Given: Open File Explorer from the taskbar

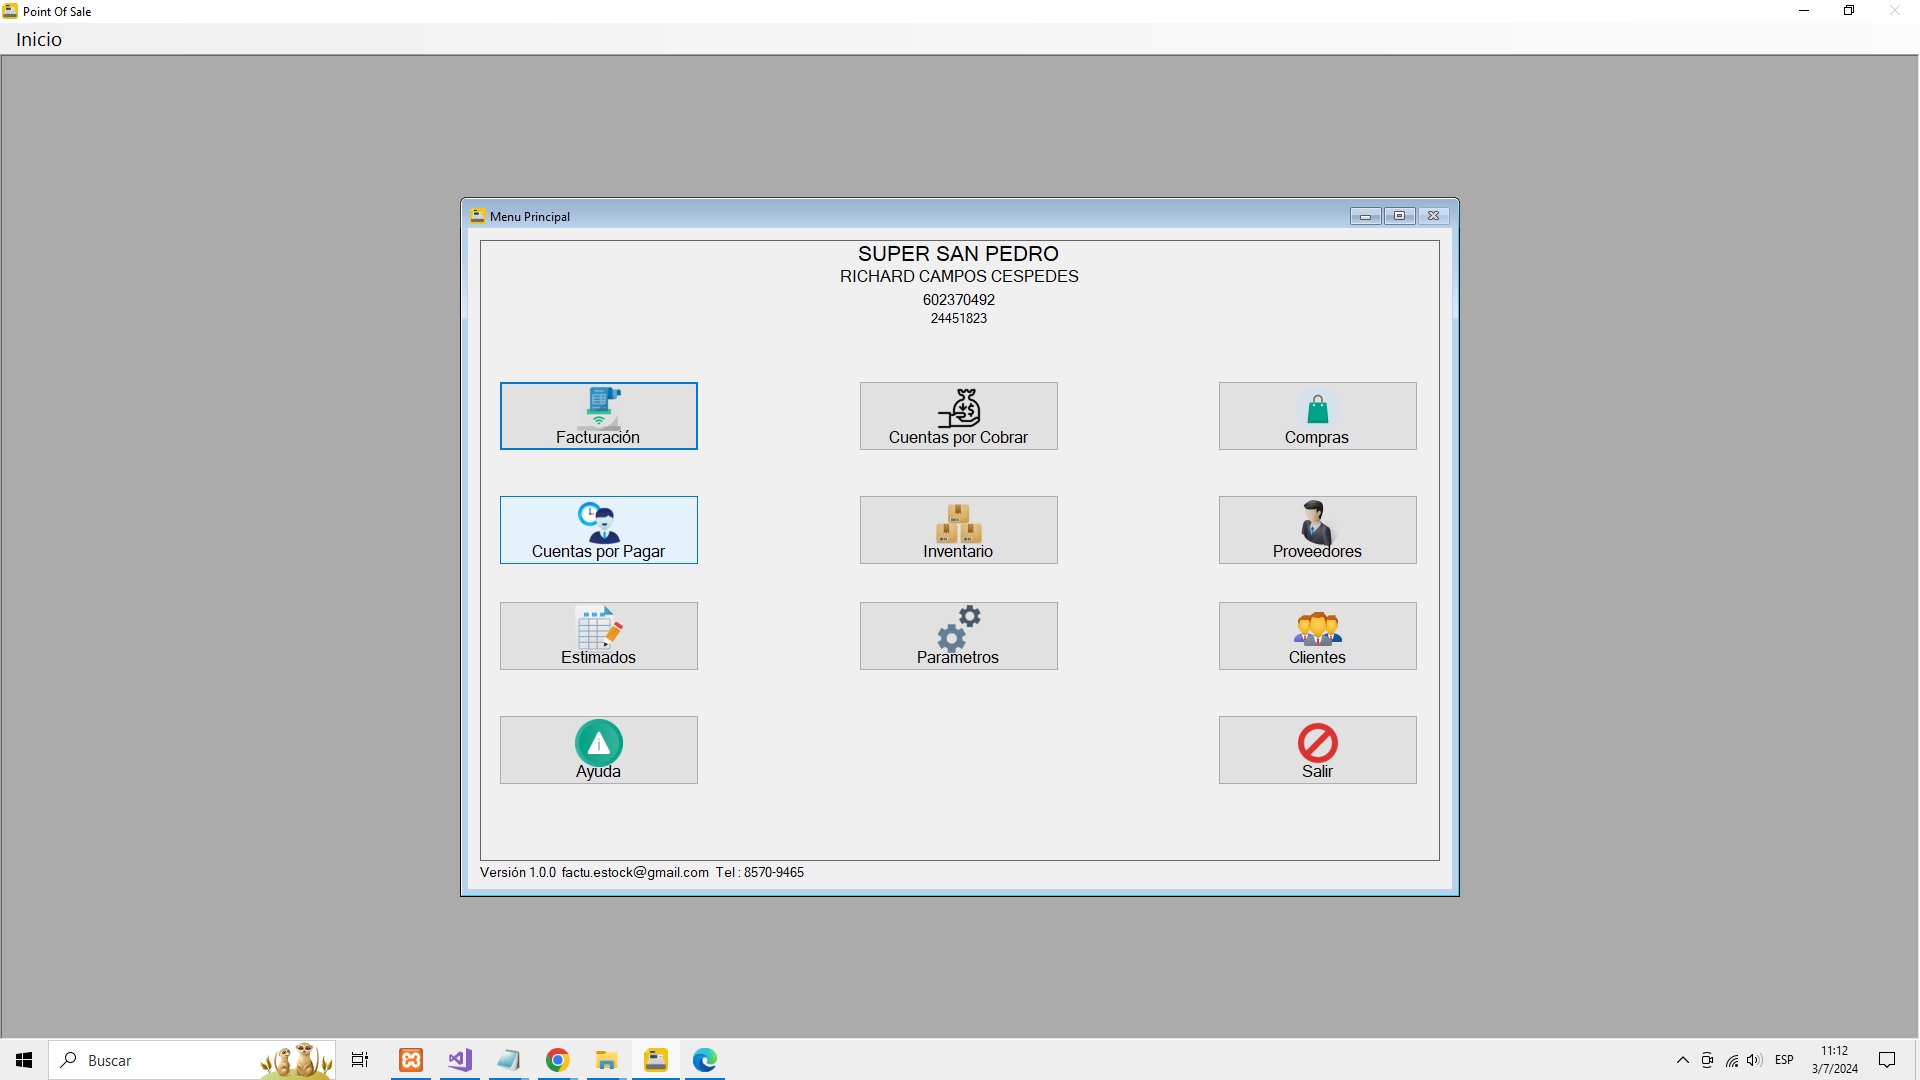Looking at the screenshot, I should (x=607, y=1060).
